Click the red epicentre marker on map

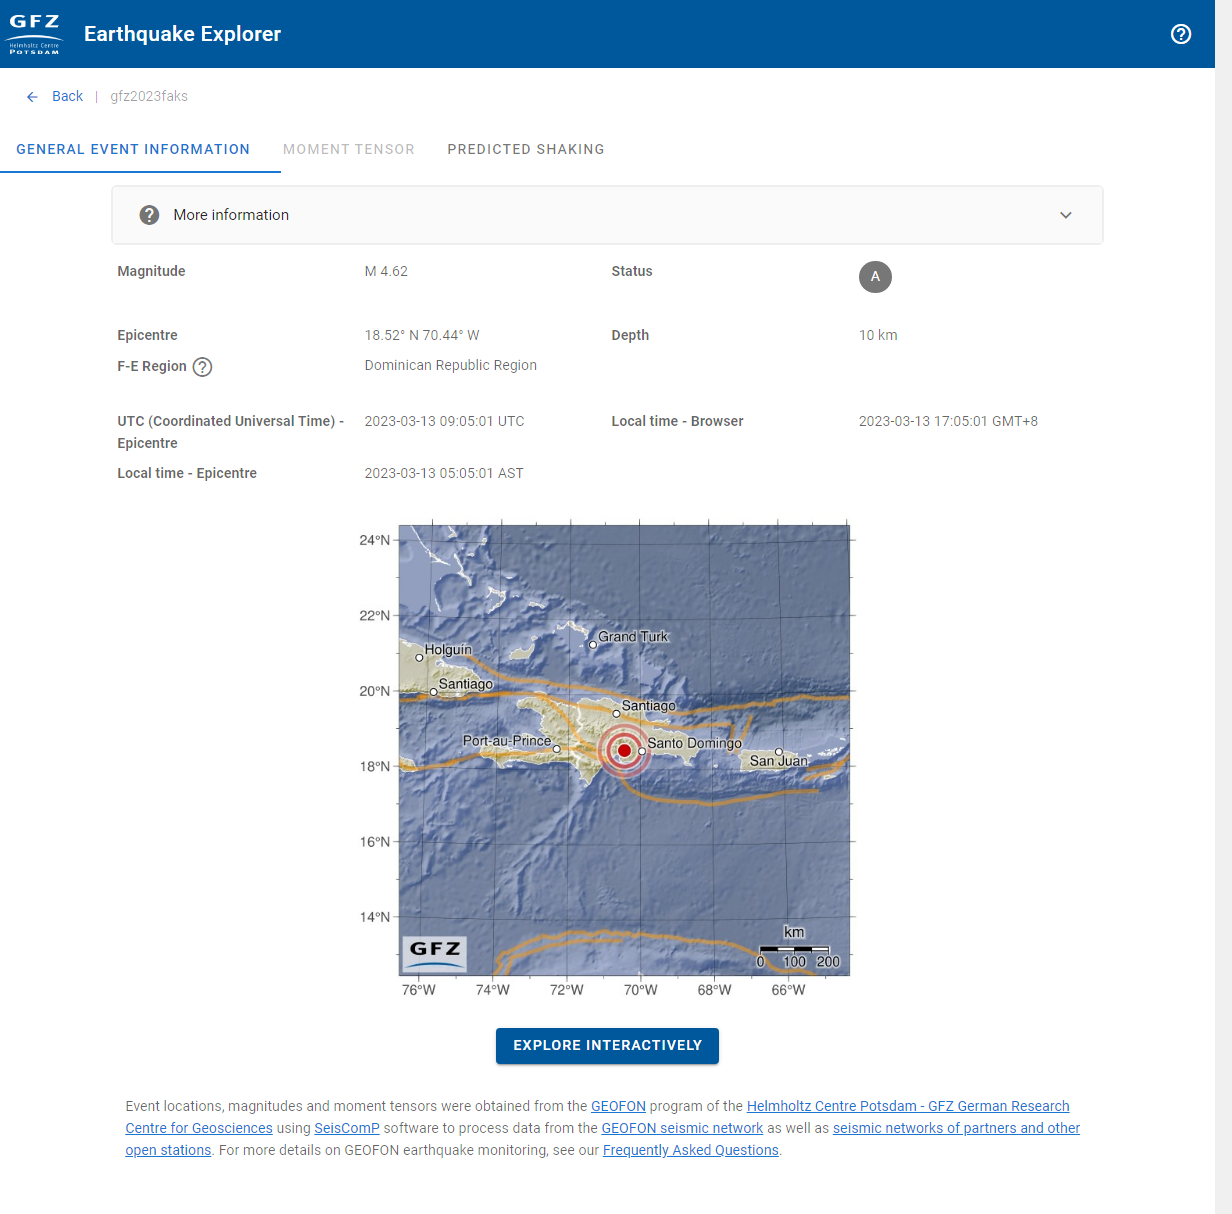tap(624, 750)
